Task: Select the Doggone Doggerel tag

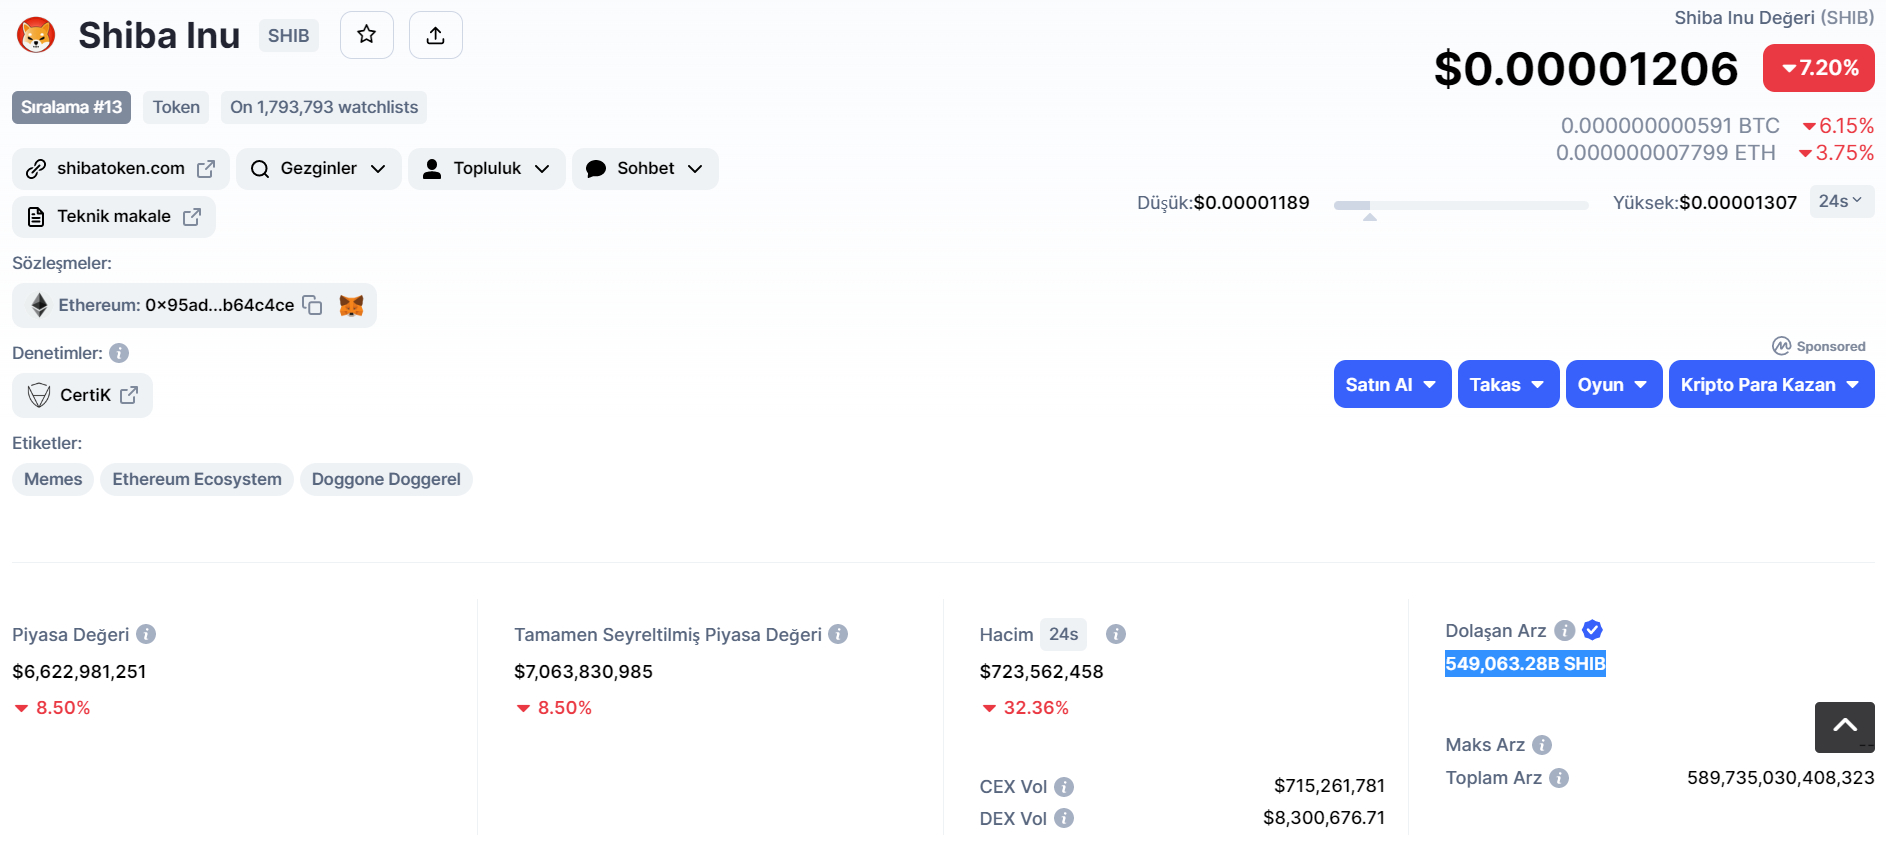Action: coord(386,479)
